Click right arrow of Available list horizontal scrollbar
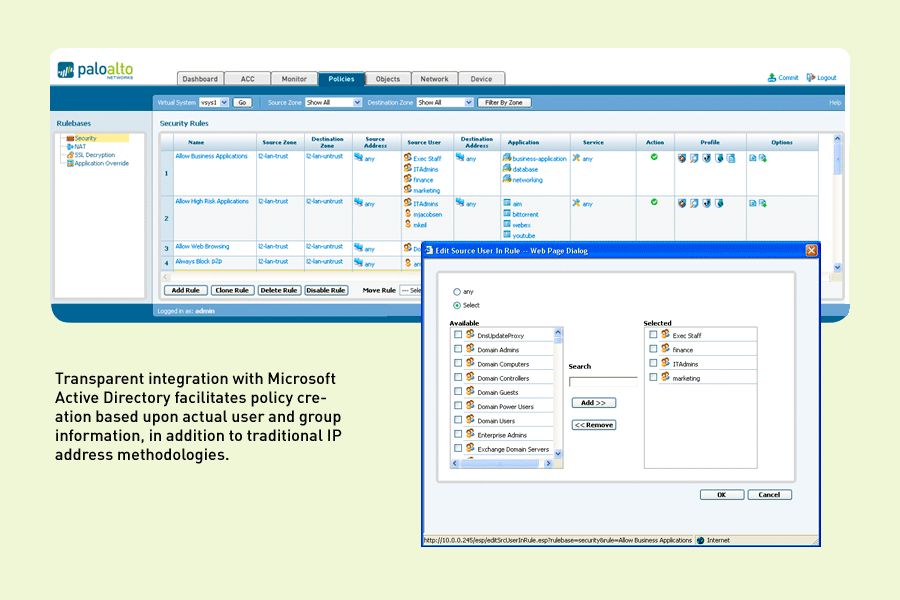900x600 pixels. [x=548, y=463]
